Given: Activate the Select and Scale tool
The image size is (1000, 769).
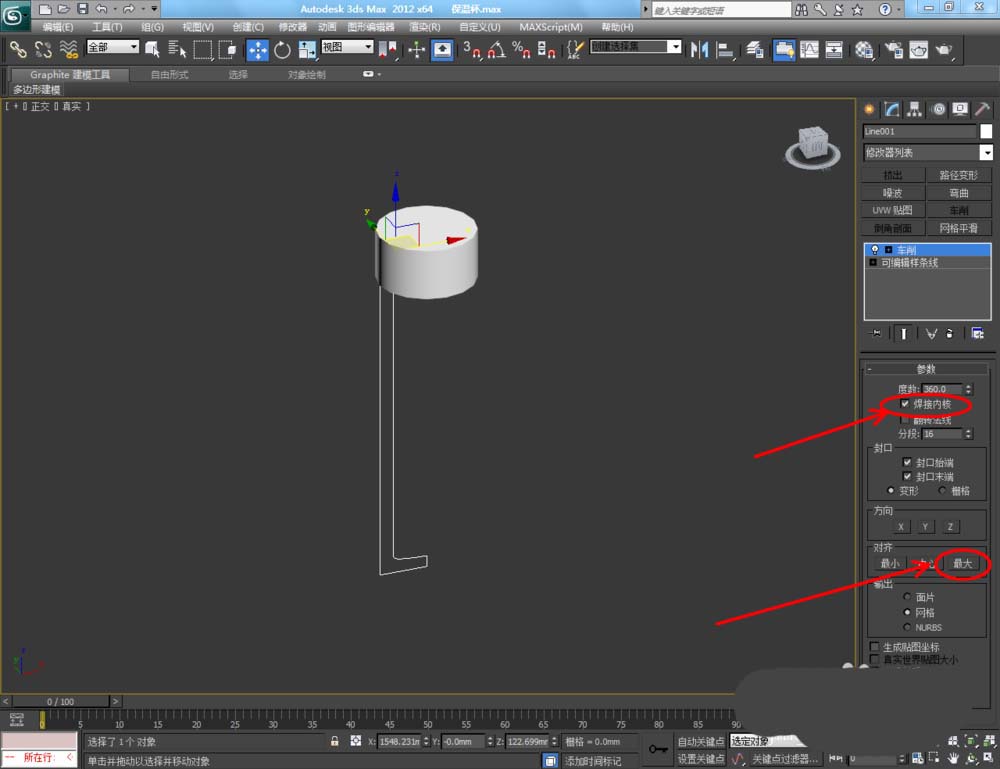Looking at the screenshot, I should 307,50.
